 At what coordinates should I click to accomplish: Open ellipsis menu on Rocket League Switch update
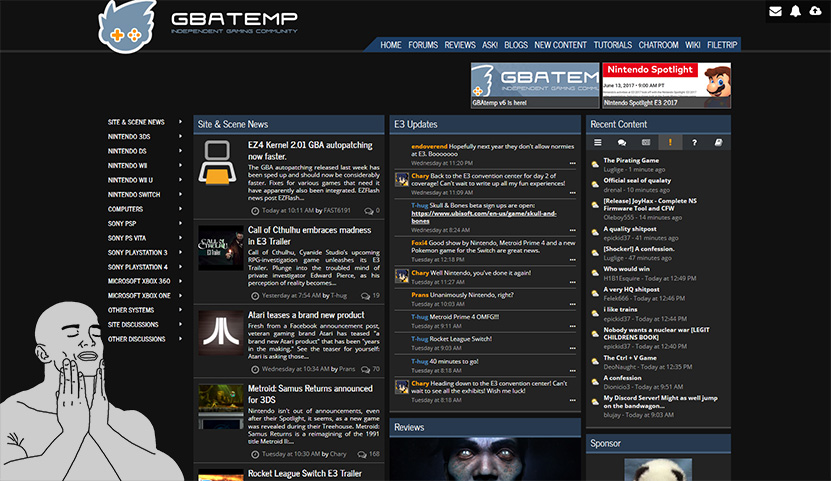(572, 349)
